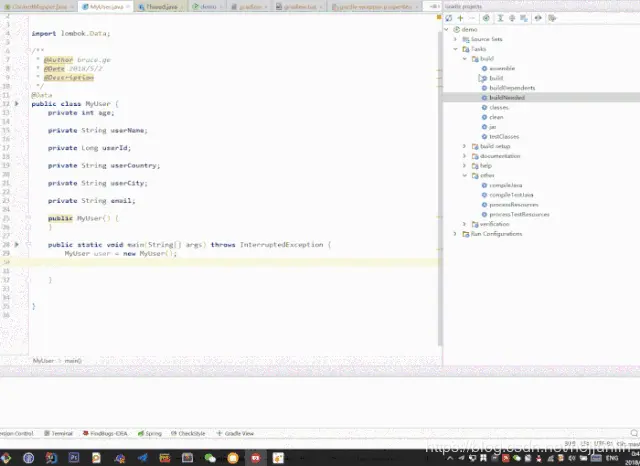The width and height of the screenshot is (640, 466).
Task: Click main() in the breadcrumb bar
Action: pos(73,361)
